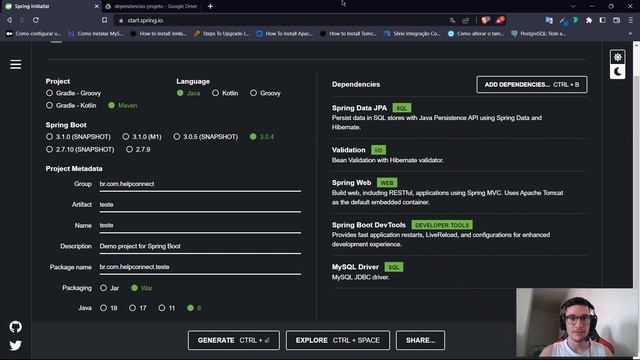Screen dimensions: 640x360
Task: Switch to the Spring Initializr tab
Action: tap(51, 6)
